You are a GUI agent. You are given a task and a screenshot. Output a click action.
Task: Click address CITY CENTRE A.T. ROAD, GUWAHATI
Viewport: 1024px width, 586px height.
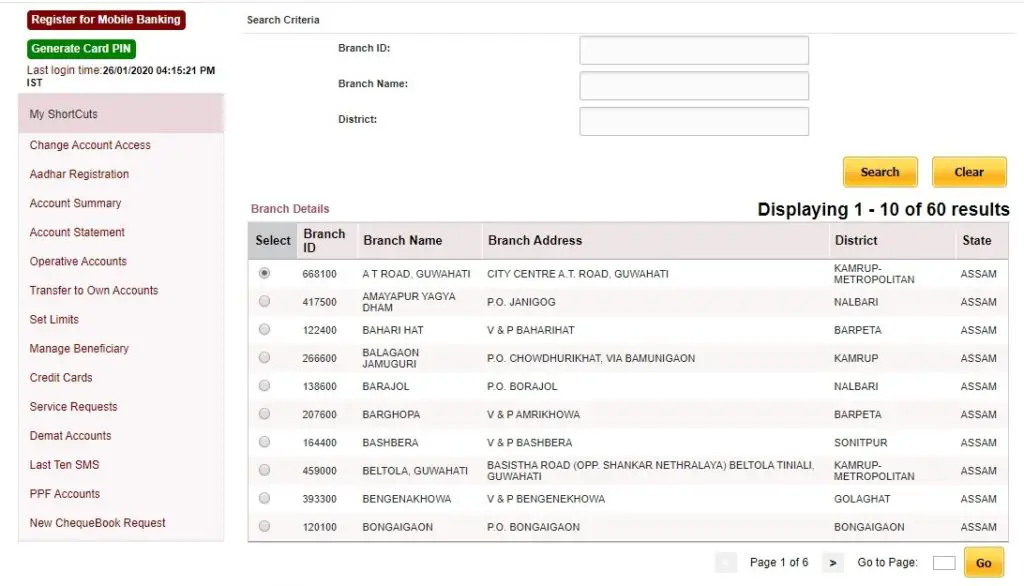coord(577,274)
